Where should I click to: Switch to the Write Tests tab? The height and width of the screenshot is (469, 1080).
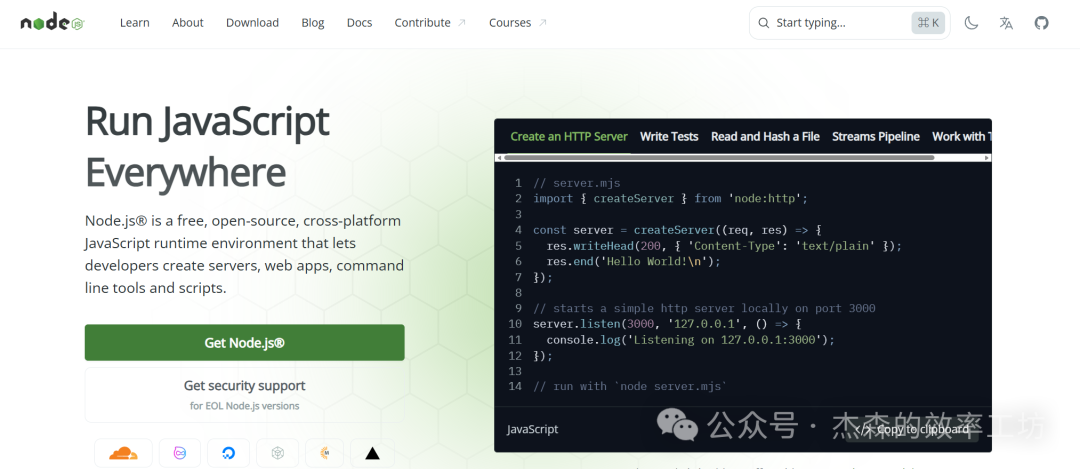pyautogui.click(x=669, y=137)
